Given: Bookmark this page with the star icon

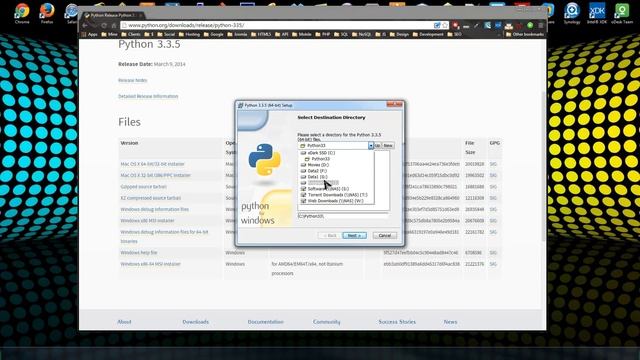Looking at the screenshot, I should (x=445, y=25).
